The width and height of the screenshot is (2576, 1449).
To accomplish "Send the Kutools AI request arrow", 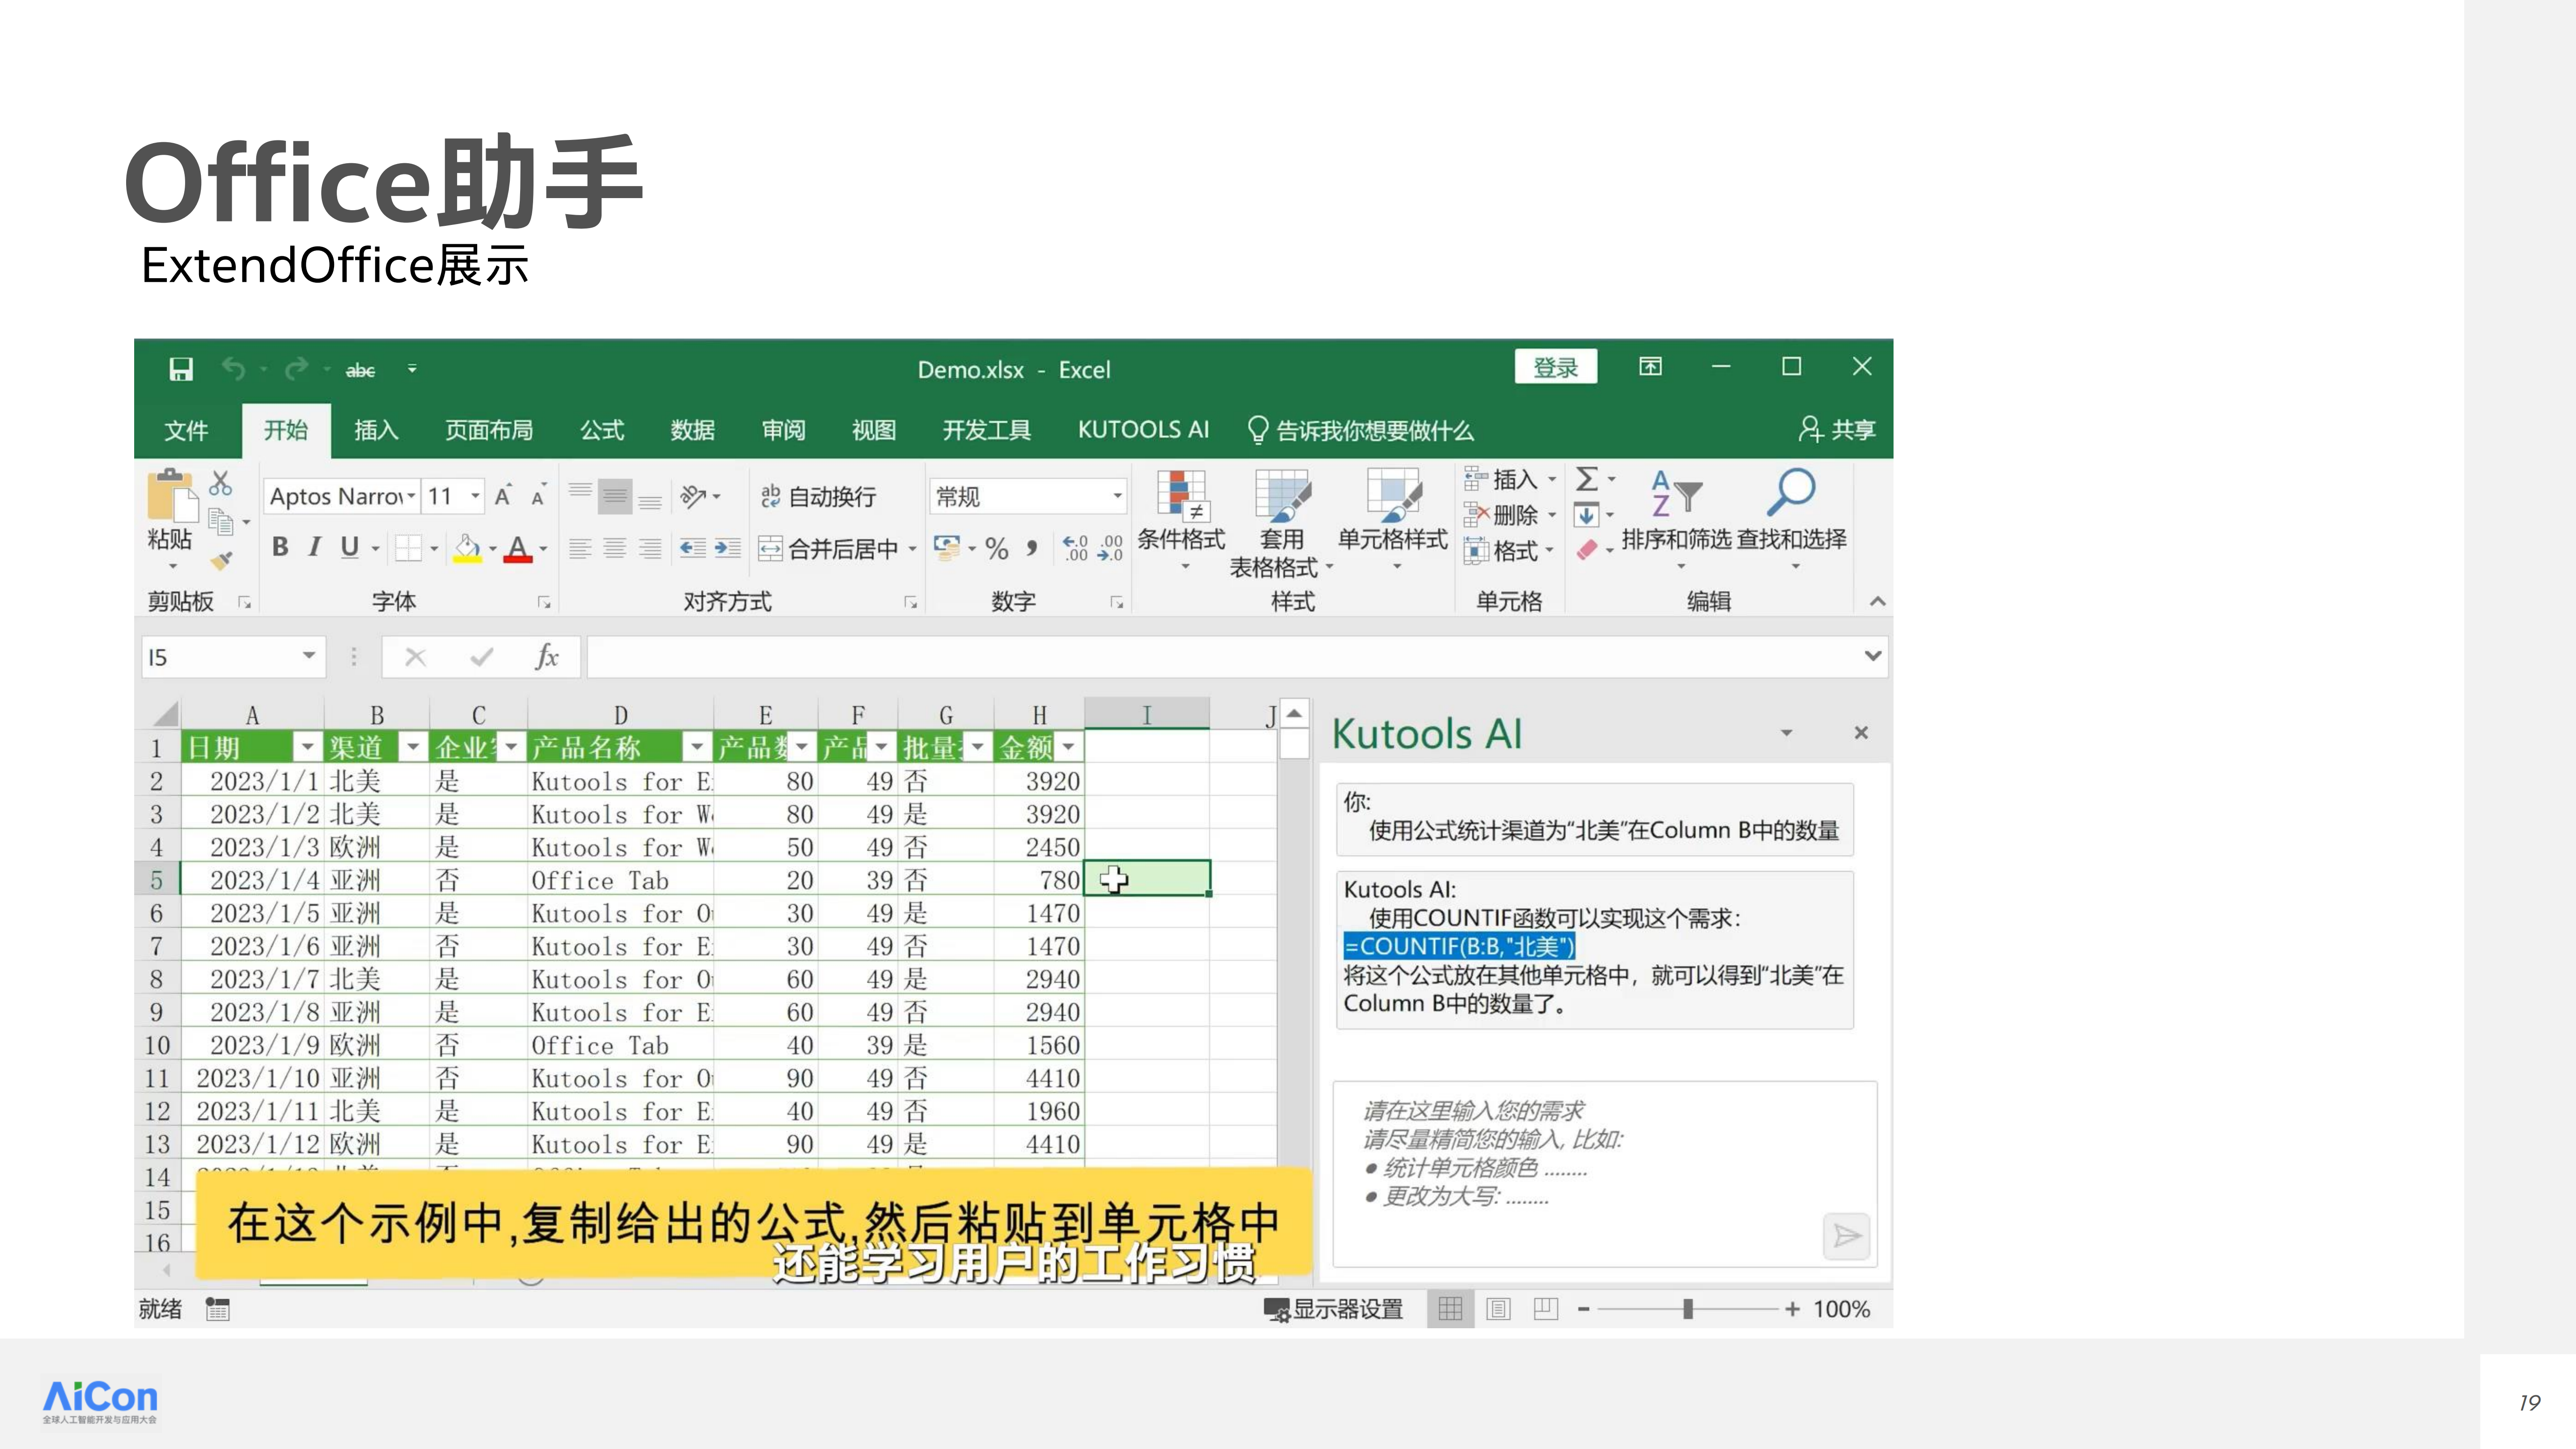I will tap(1846, 1237).
